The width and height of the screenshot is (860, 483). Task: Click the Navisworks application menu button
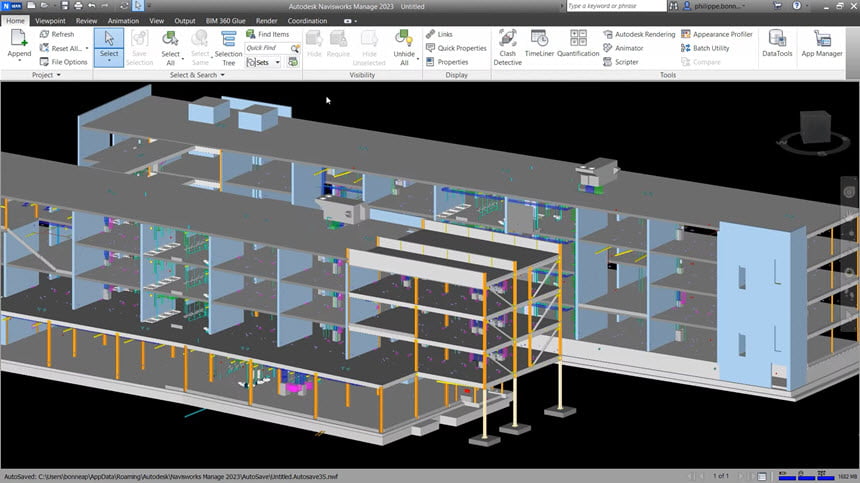[x=12, y=6]
